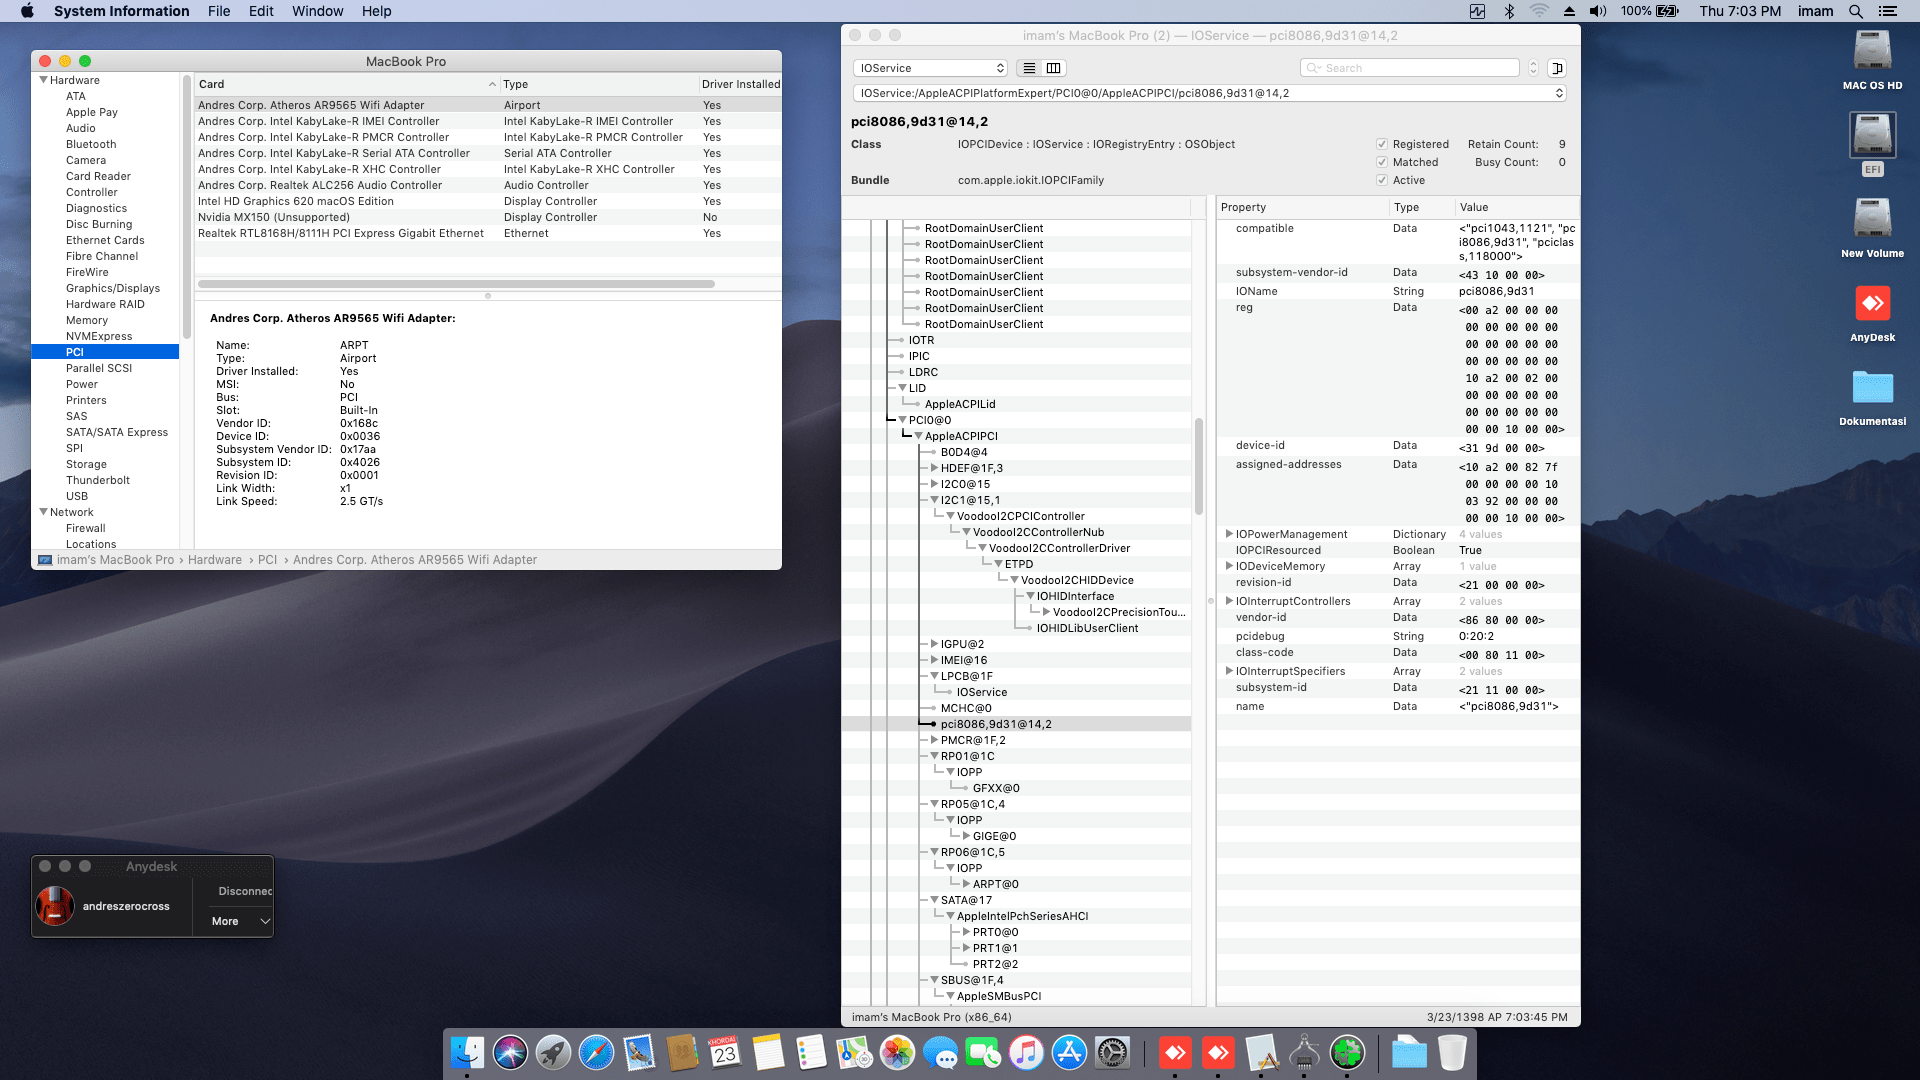Open iTunes from the Dock
The image size is (1920, 1080).
(1026, 1052)
